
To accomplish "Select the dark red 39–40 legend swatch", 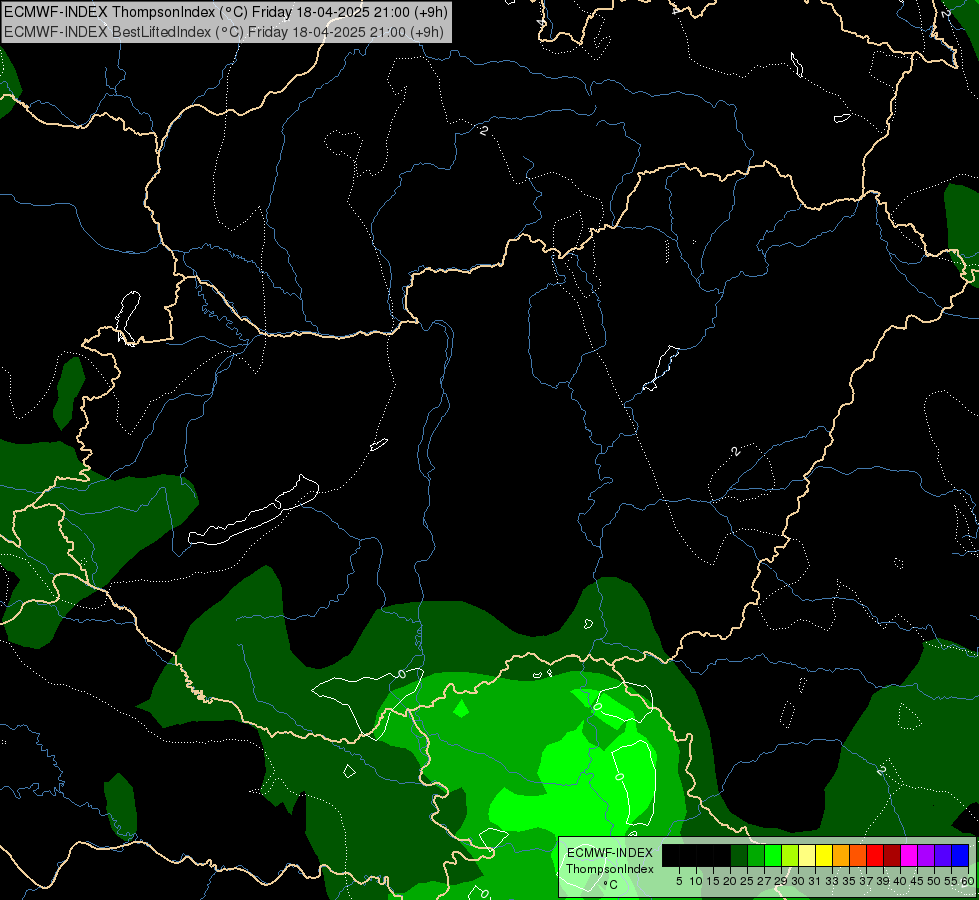I will (x=892, y=855).
